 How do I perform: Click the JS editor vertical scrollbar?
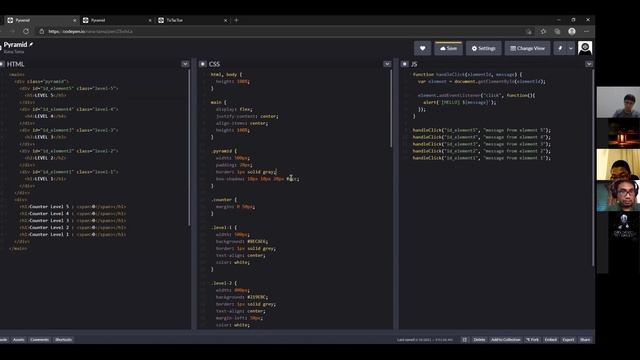[593, 168]
